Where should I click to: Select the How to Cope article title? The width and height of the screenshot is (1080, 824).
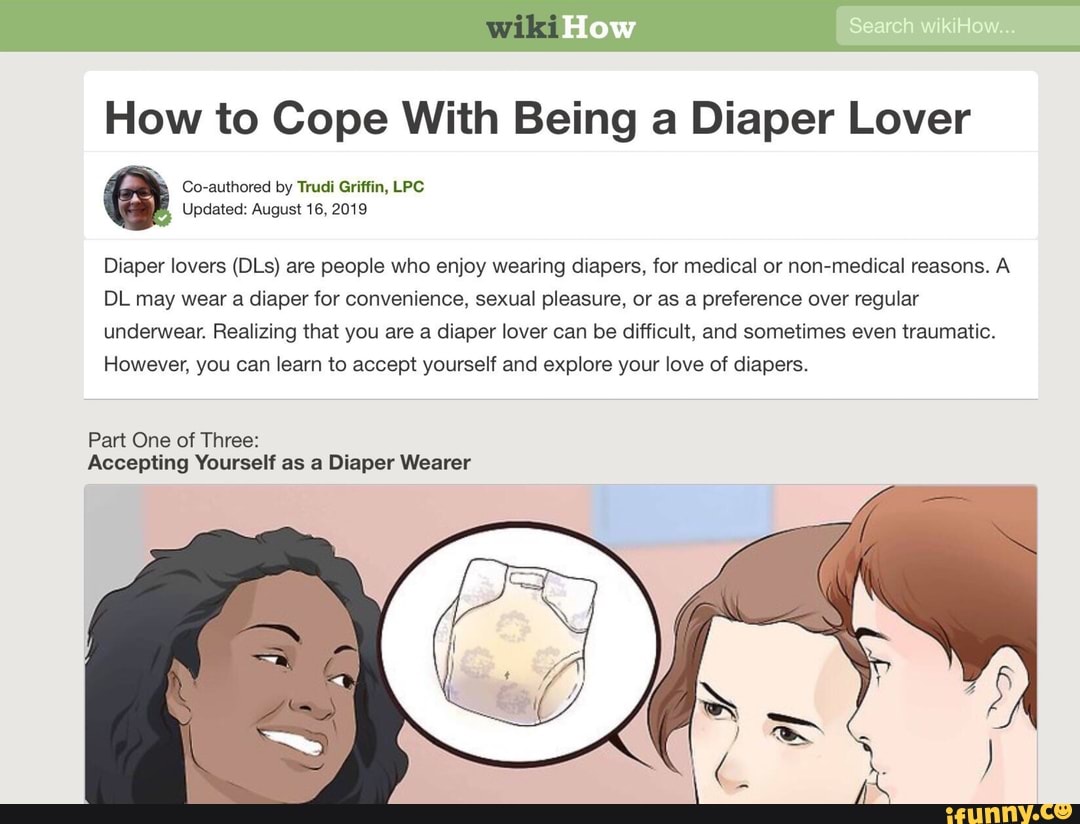tap(537, 118)
